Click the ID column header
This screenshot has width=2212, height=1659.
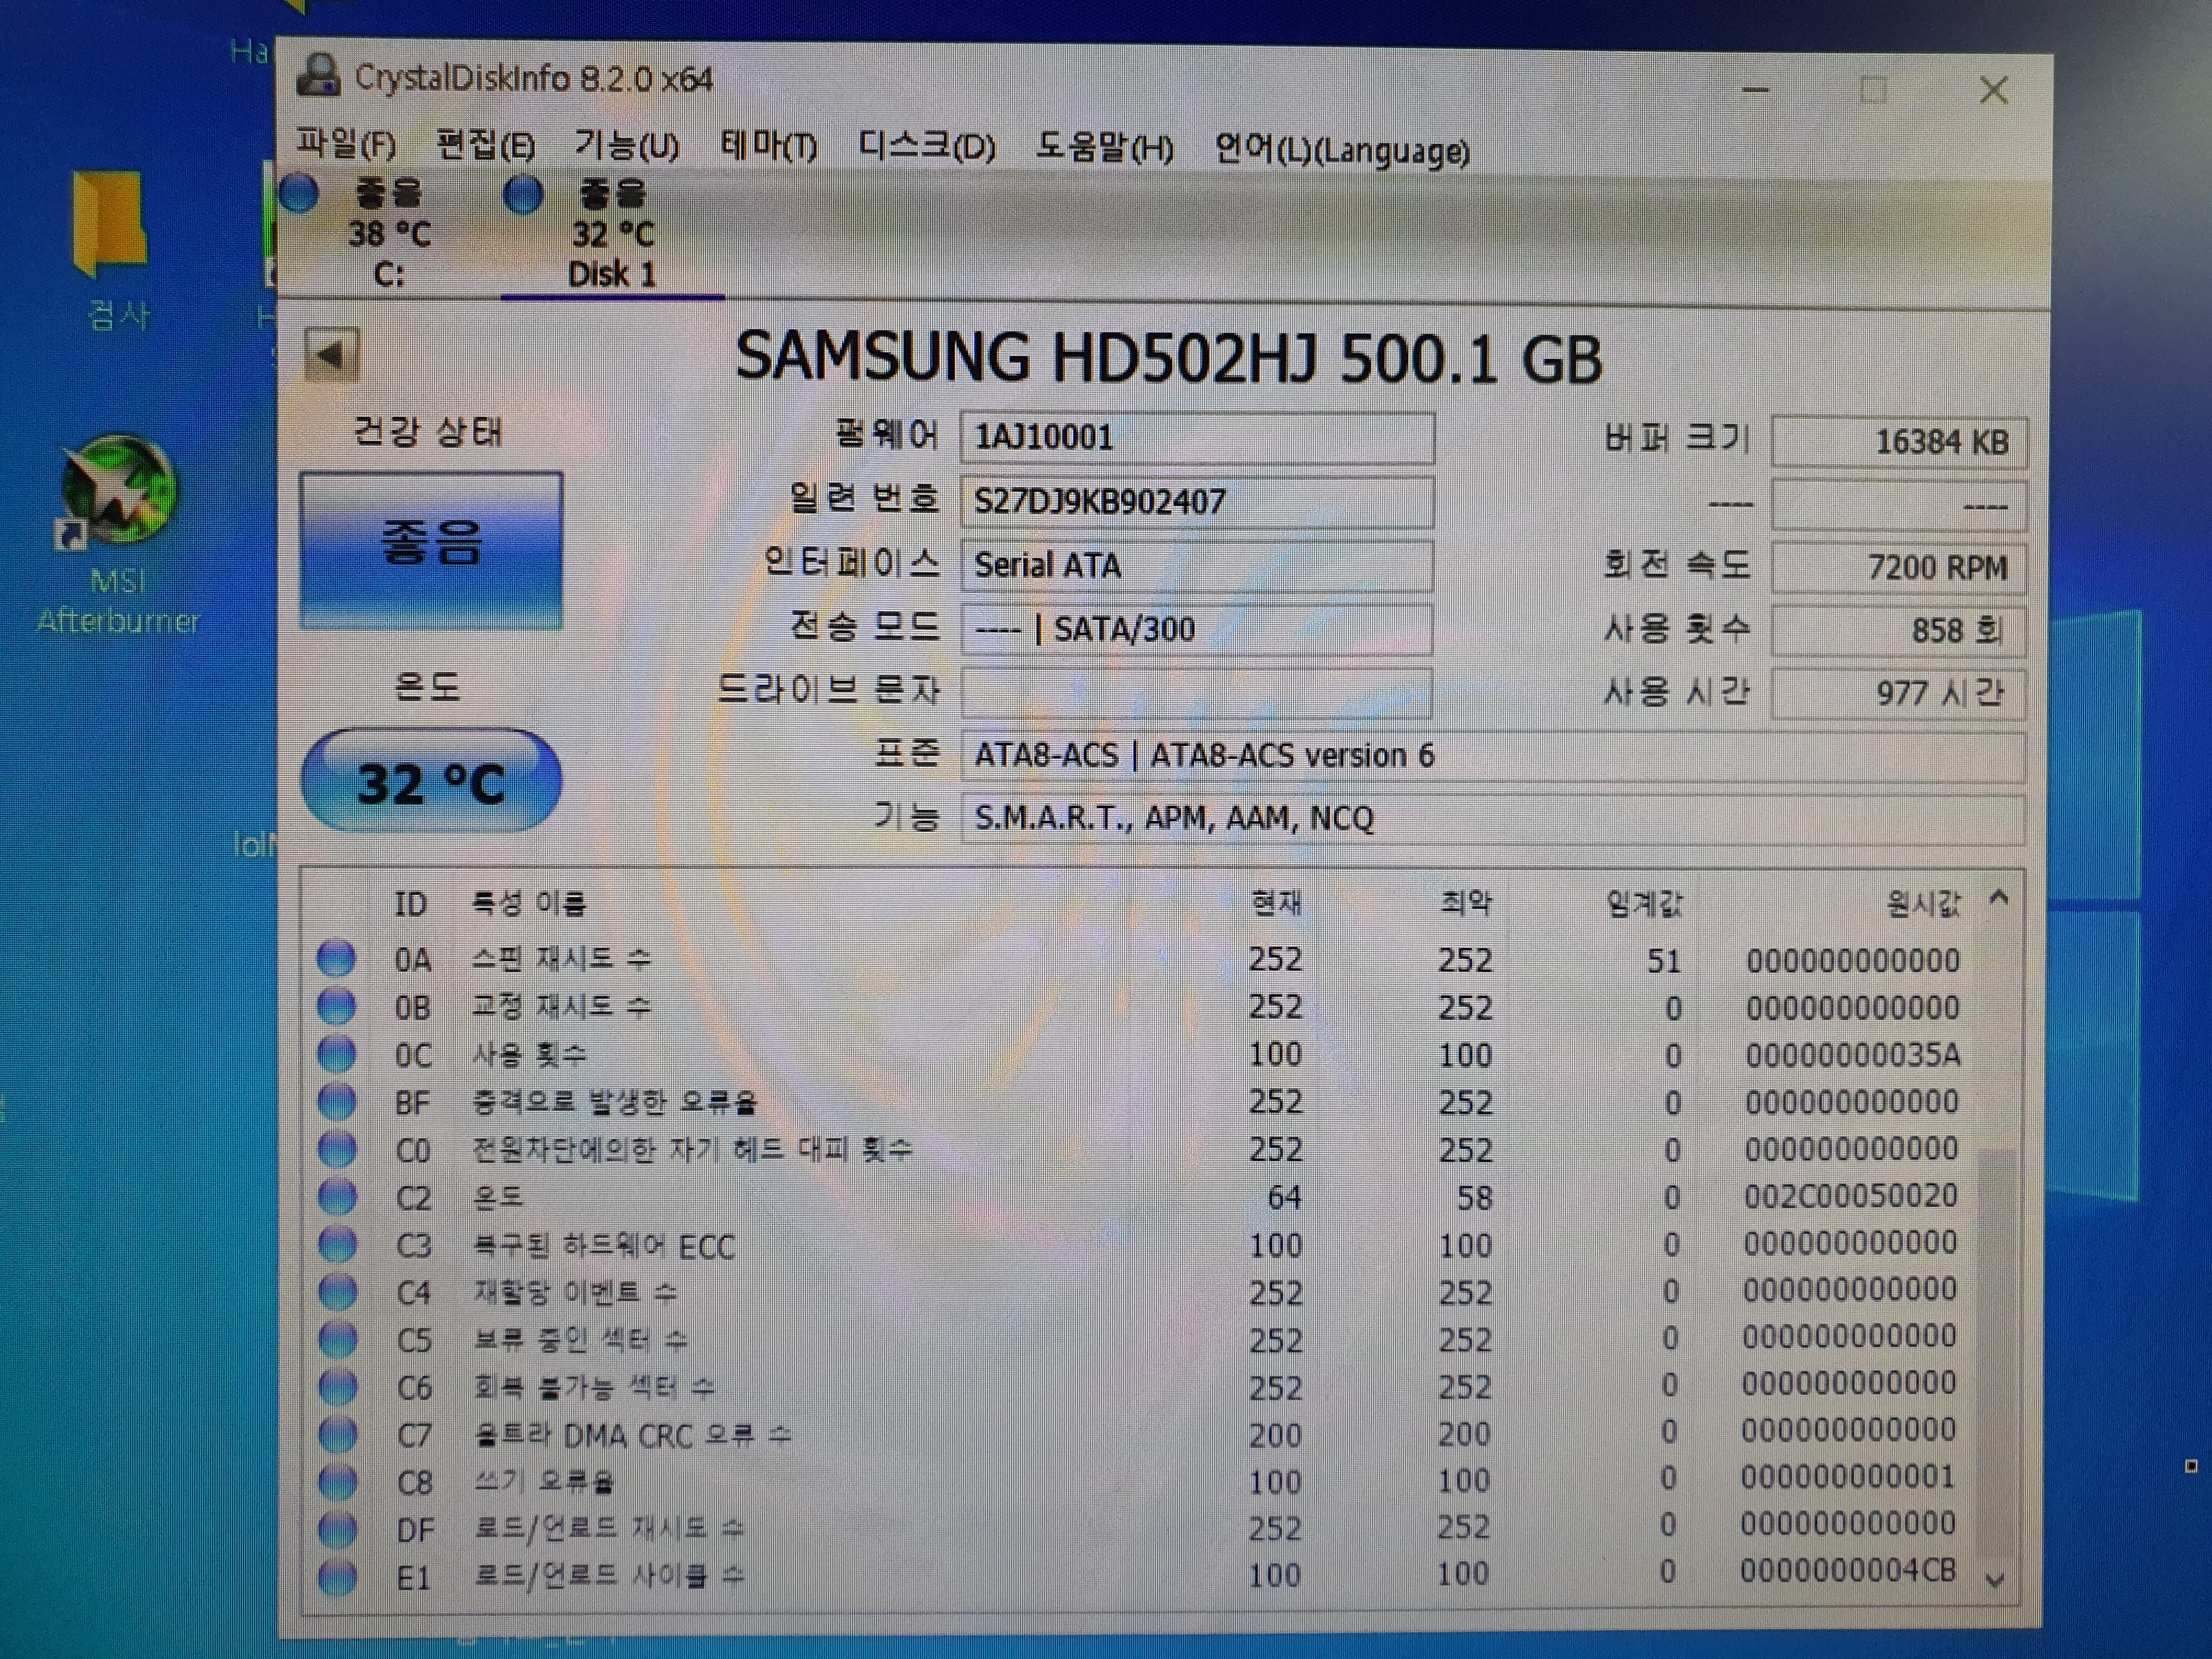pyautogui.click(x=410, y=904)
